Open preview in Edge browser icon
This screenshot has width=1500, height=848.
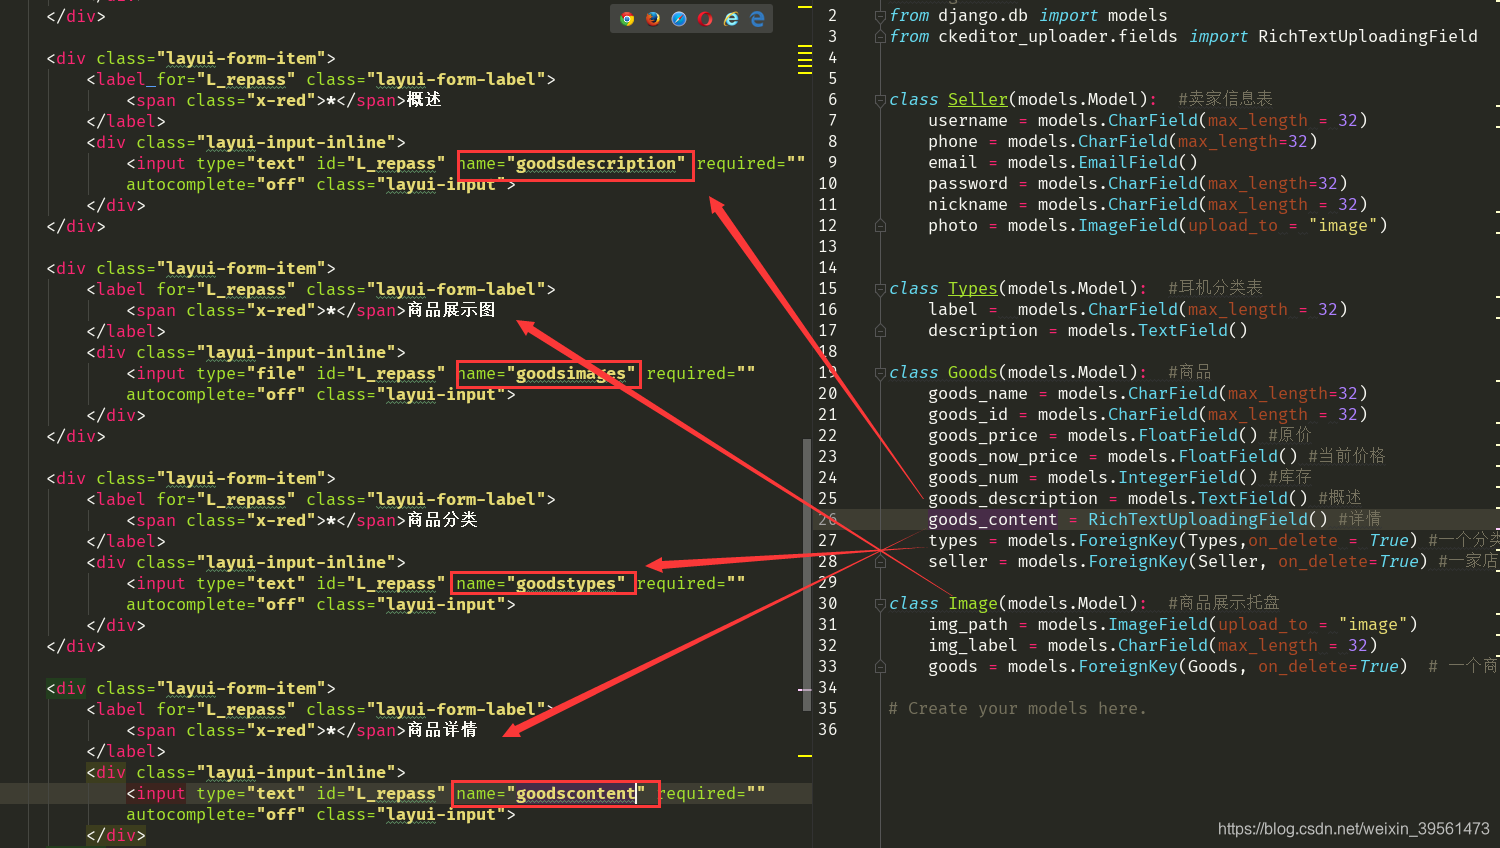click(x=757, y=19)
